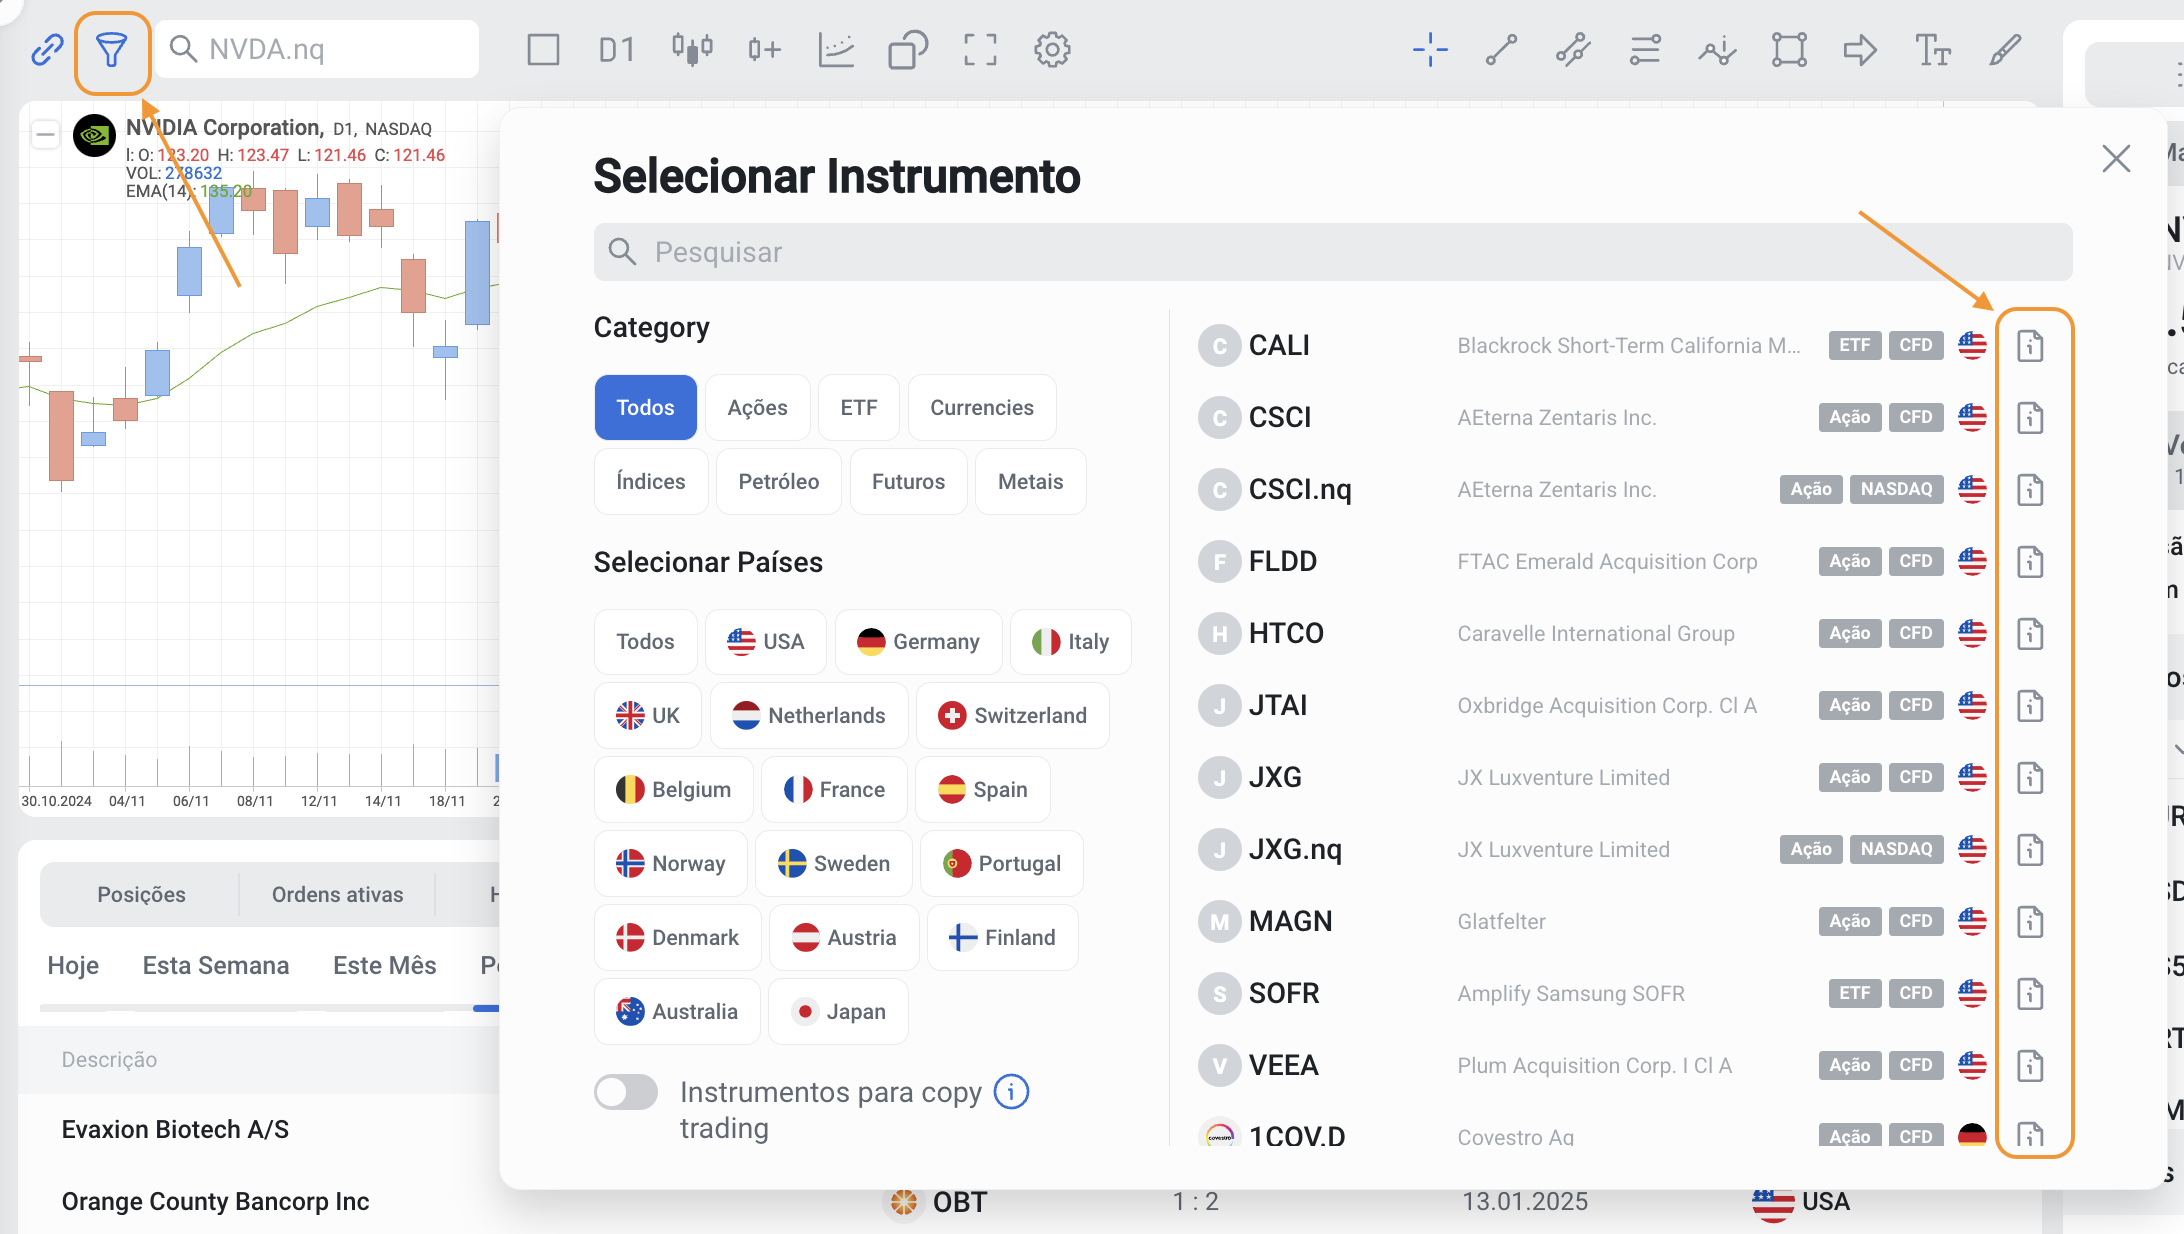The image size is (2184, 1234).
Task: Click the link chain icon
Action: coord(47,50)
